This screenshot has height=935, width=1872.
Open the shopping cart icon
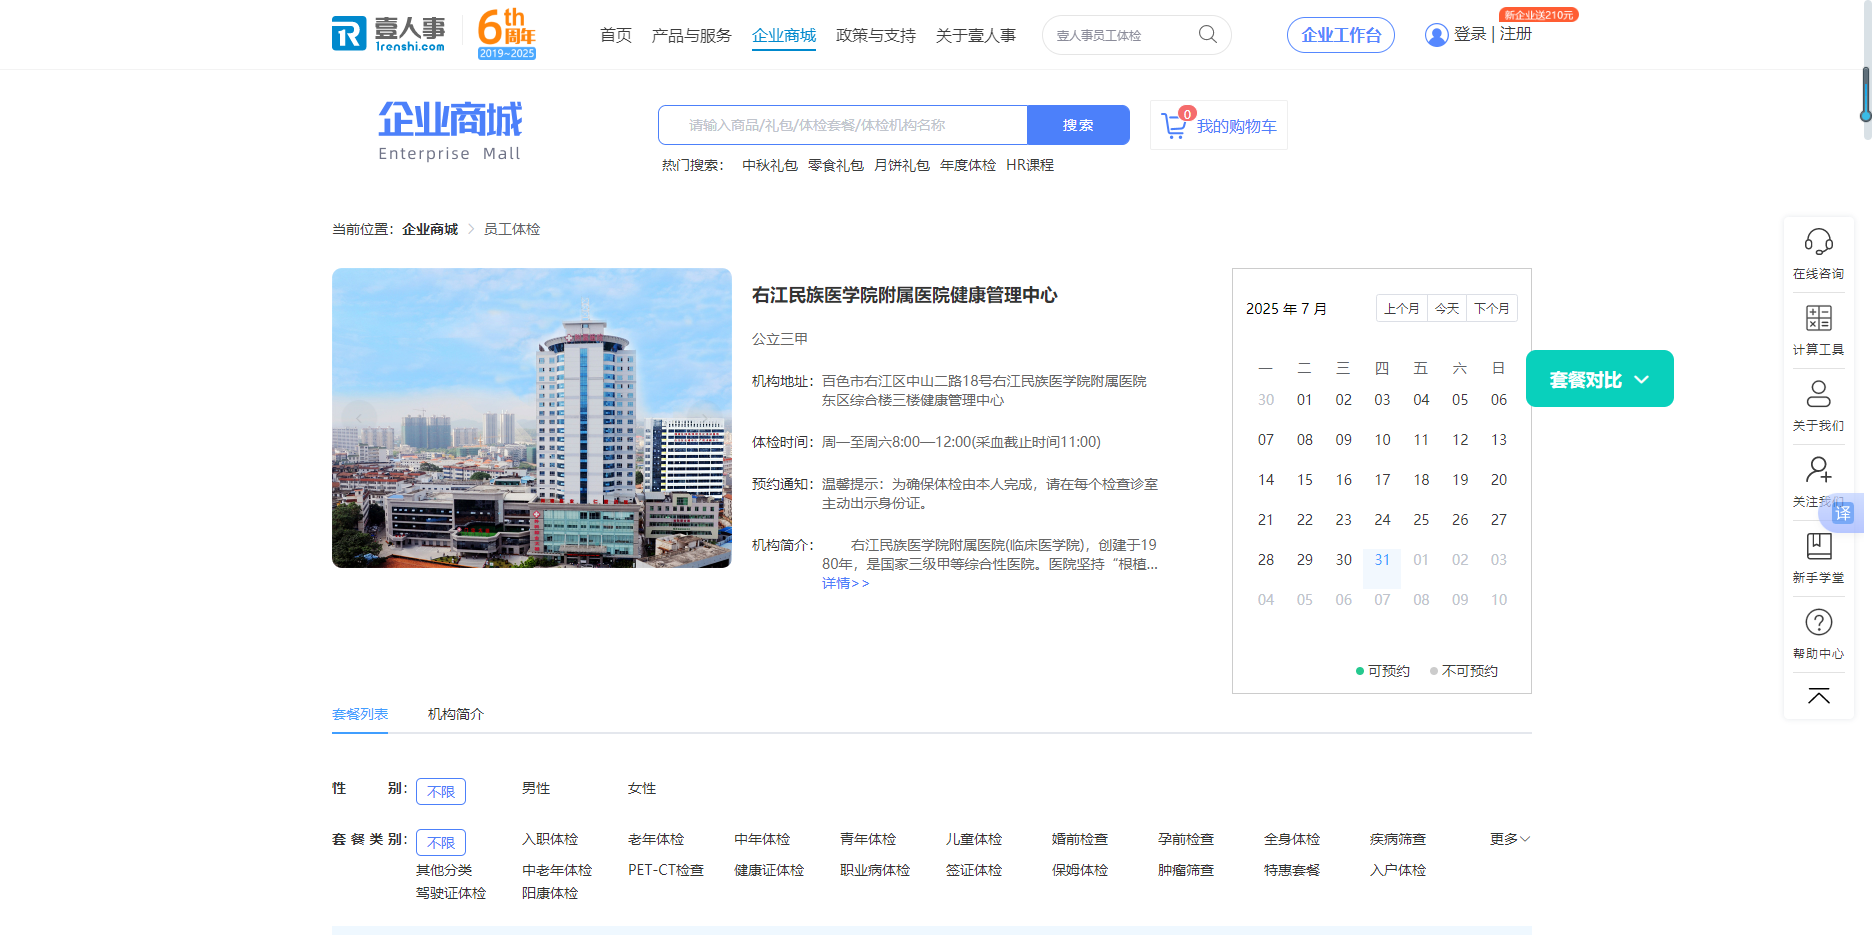1174,126
